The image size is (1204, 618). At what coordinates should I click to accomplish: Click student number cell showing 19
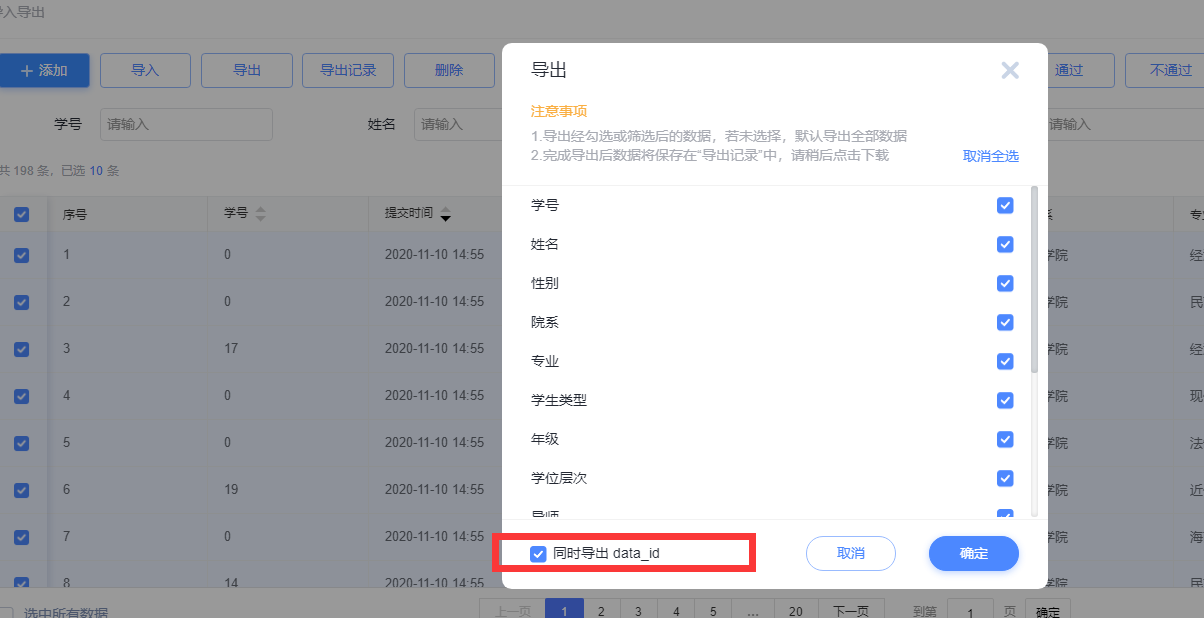tap(231, 490)
